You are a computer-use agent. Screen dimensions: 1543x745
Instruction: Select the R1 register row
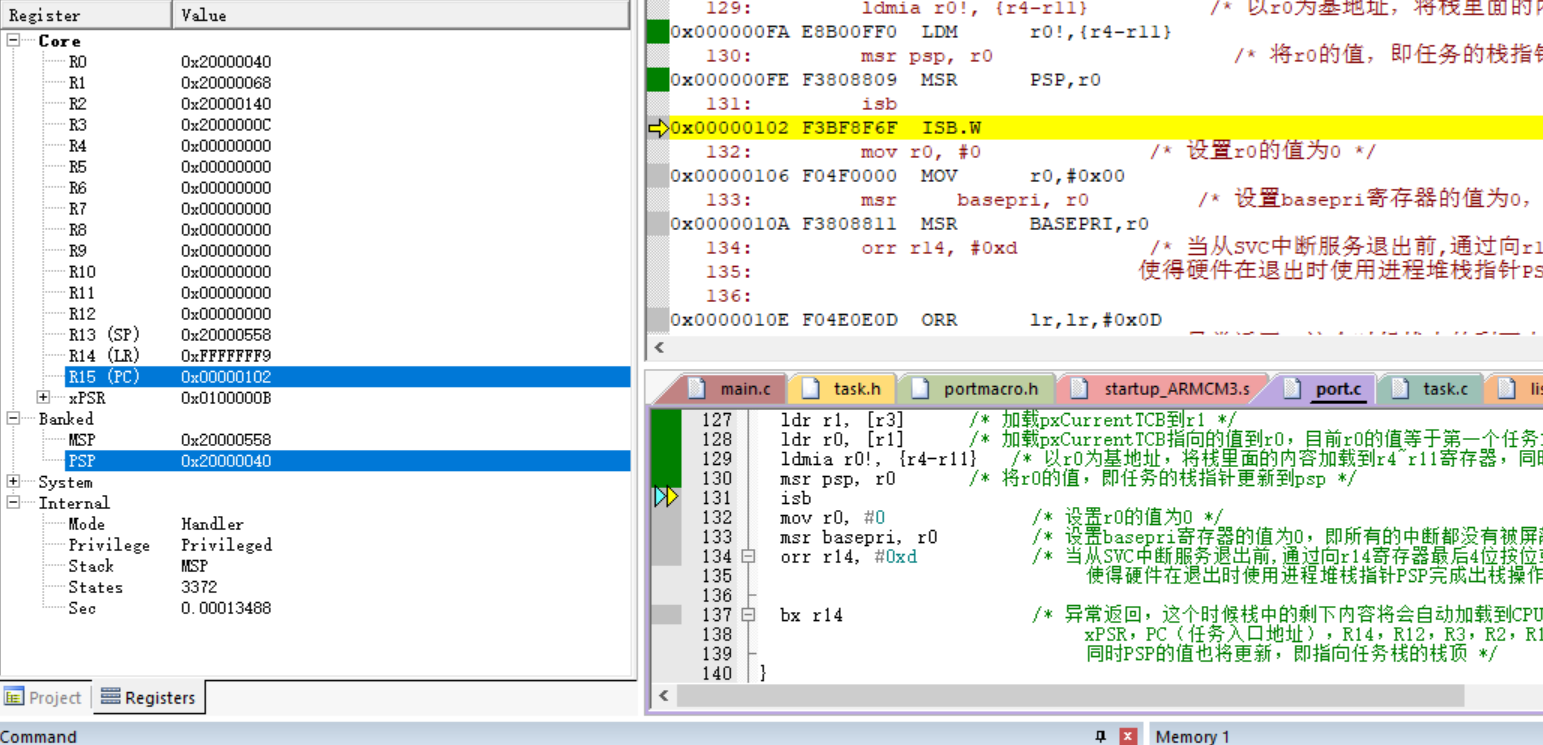[x=316, y=83]
